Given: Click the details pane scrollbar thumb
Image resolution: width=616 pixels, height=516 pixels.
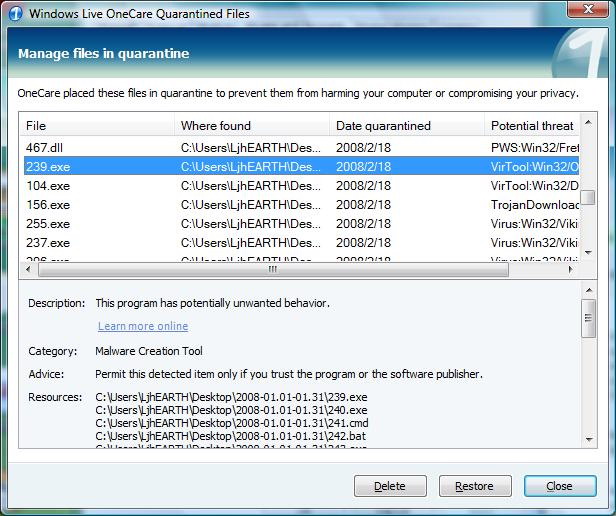Looking at the screenshot, I should click(x=588, y=318).
